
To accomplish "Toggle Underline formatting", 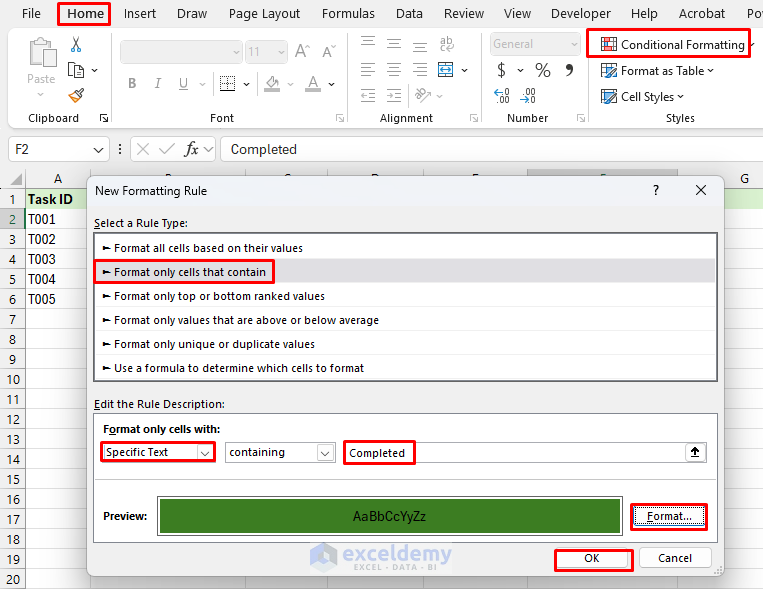I will (x=183, y=84).
